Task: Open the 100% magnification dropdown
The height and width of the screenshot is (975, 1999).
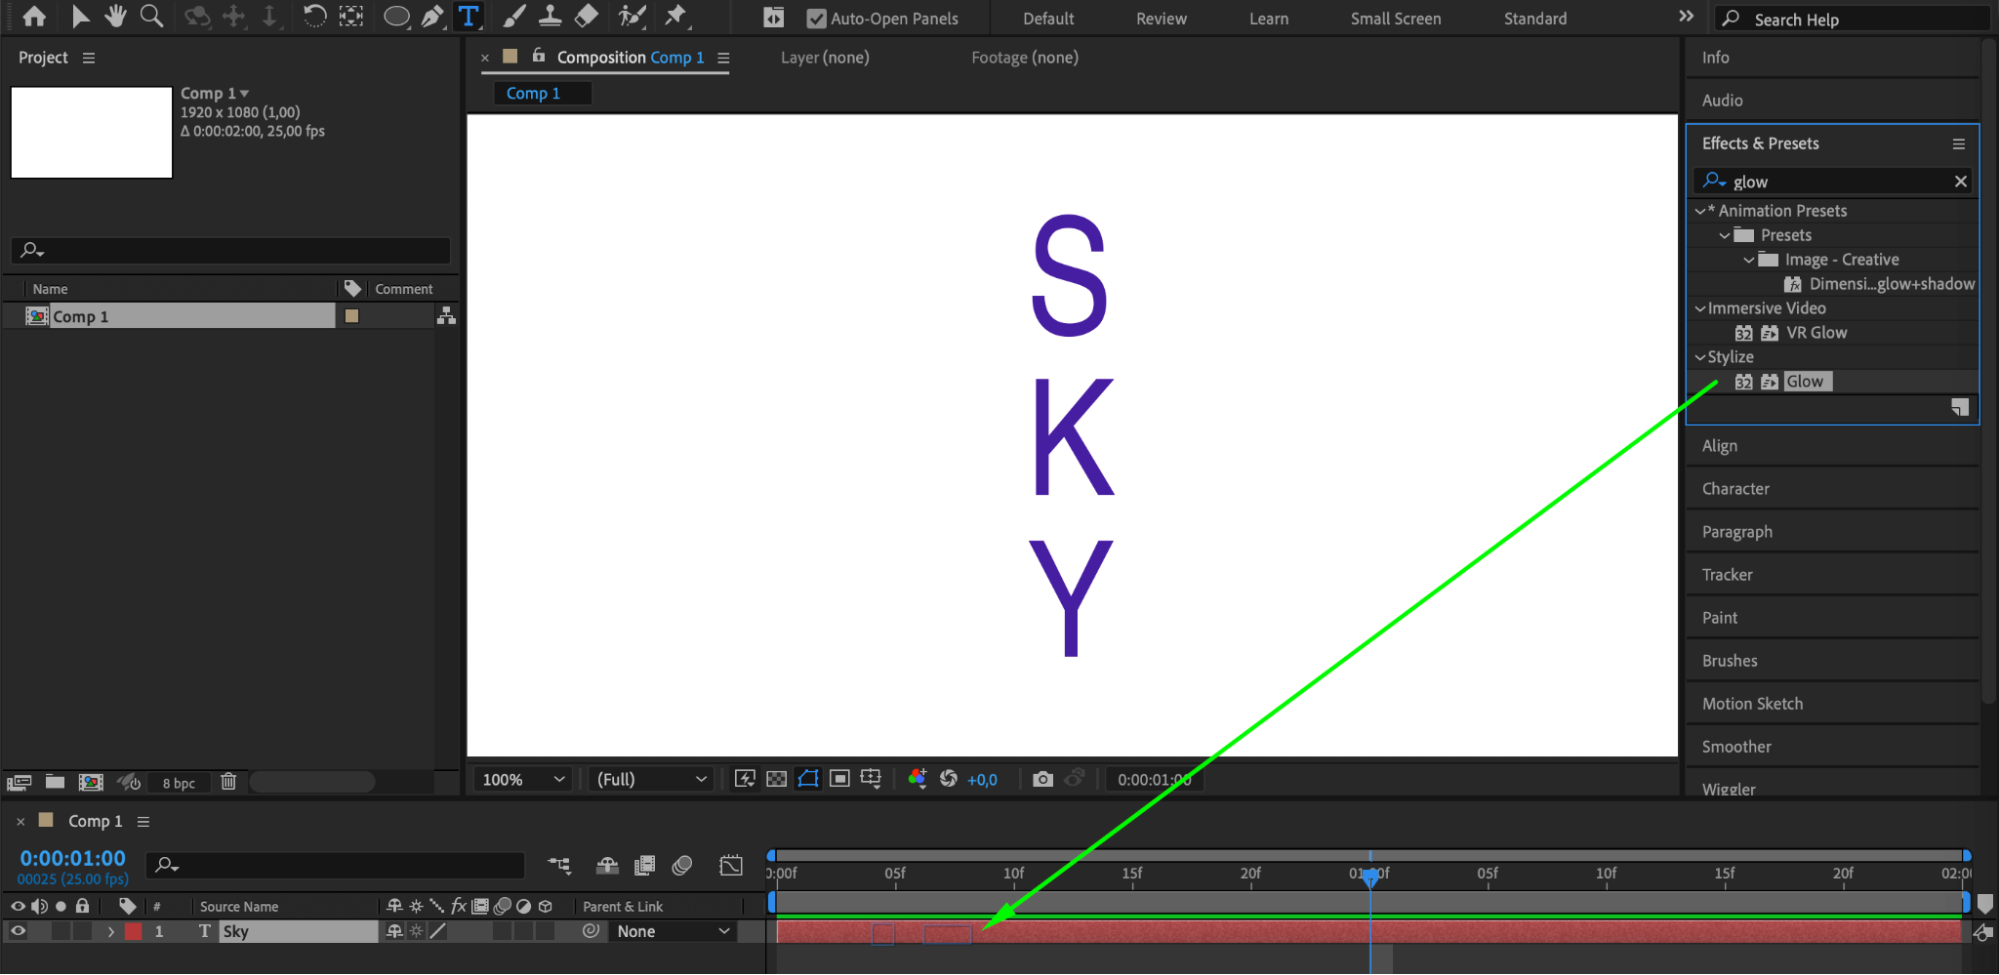Action: click(x=523, y=779)
